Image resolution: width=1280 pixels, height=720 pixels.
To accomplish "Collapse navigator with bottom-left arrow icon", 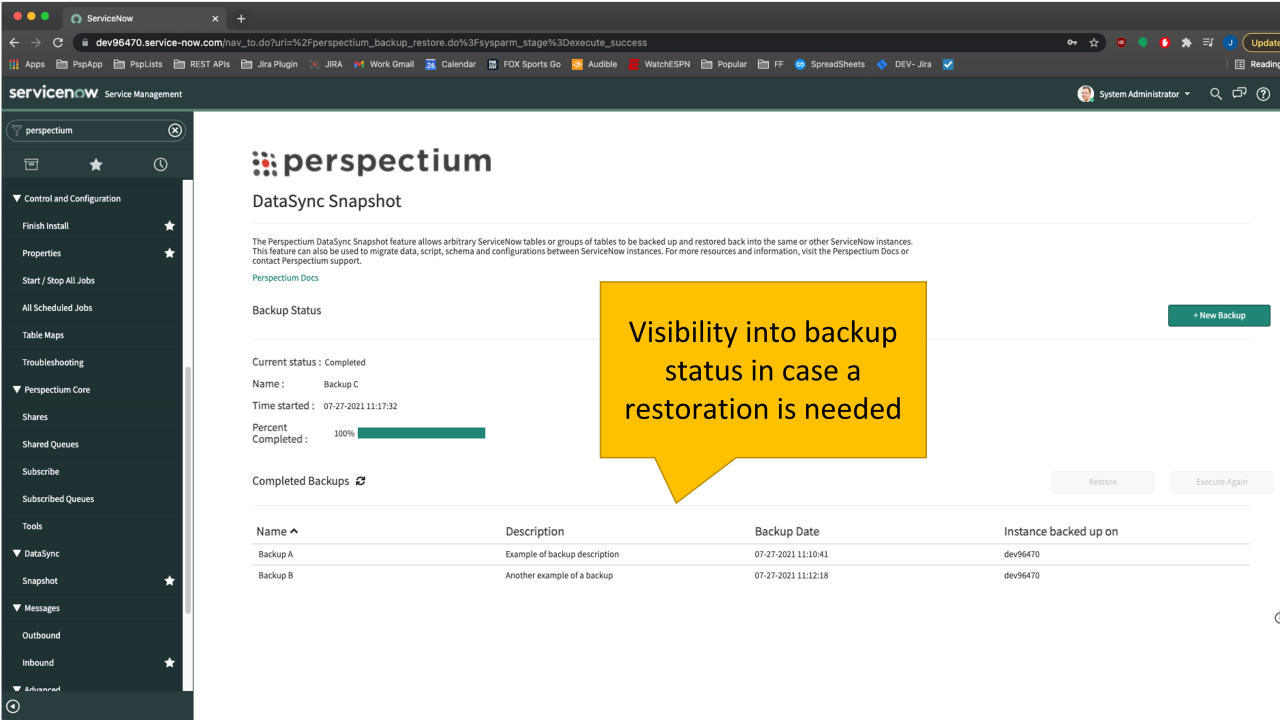I will pyautogui.click(x=13, y=706).
